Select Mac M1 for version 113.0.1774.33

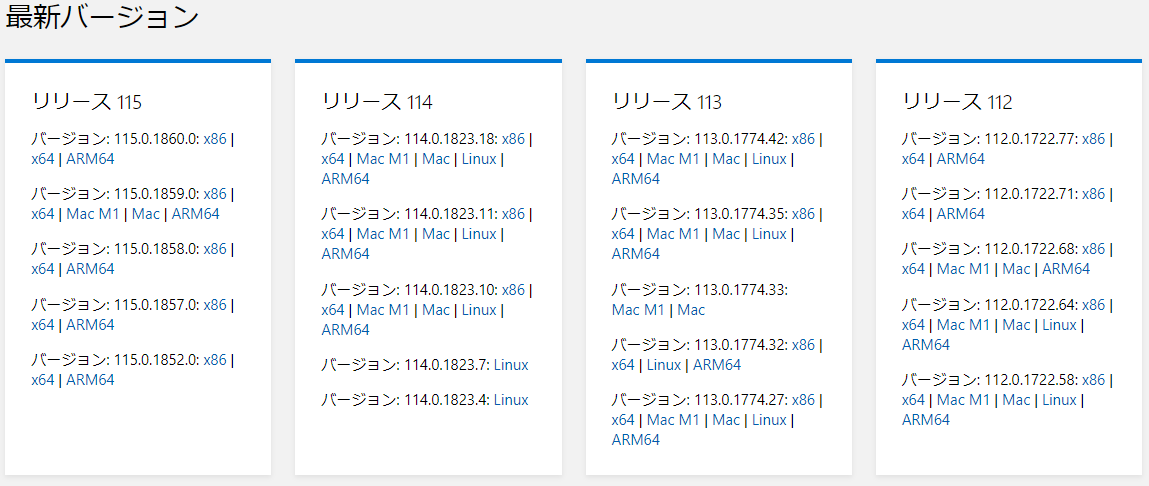[638, 310]
